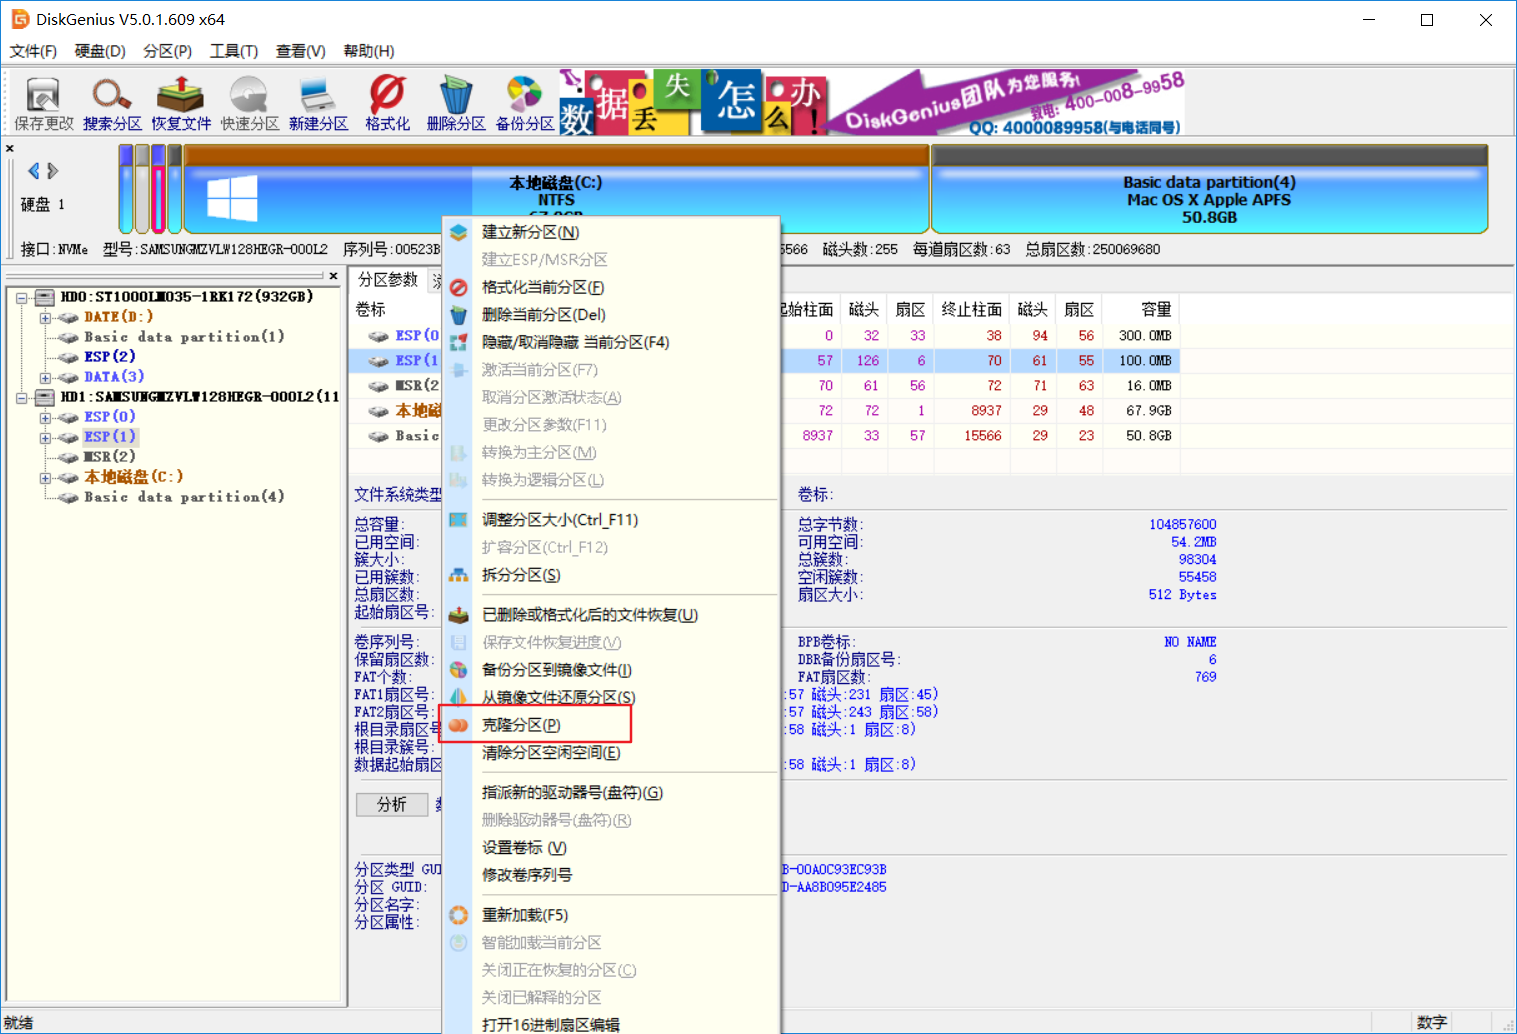
Task: Select the Basic data partition(4) APFS block
Action: [1208, 199]
